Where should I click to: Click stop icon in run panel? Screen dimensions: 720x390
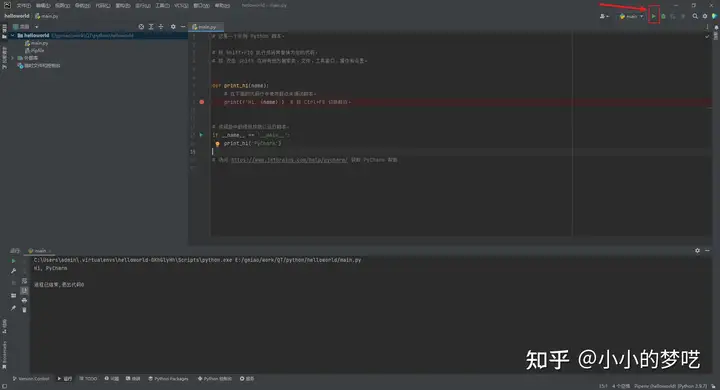click(x=13, y=283)
